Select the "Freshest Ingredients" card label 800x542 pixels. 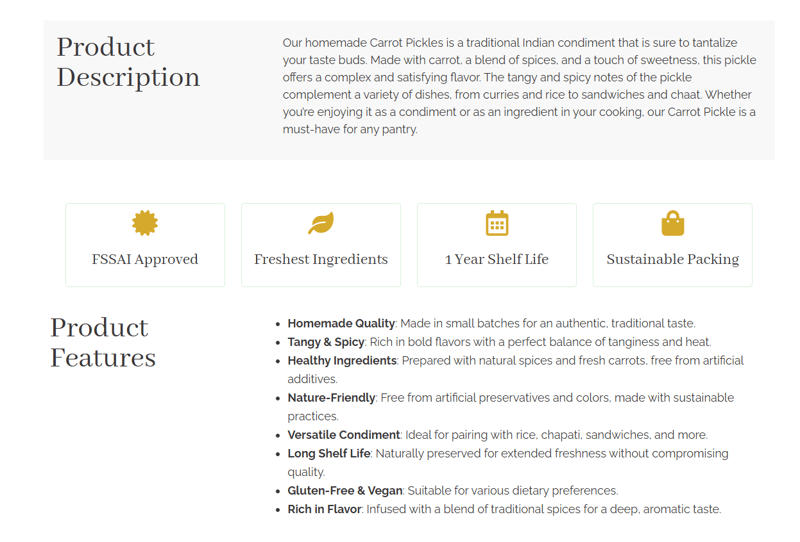click(x=321, y=259)
